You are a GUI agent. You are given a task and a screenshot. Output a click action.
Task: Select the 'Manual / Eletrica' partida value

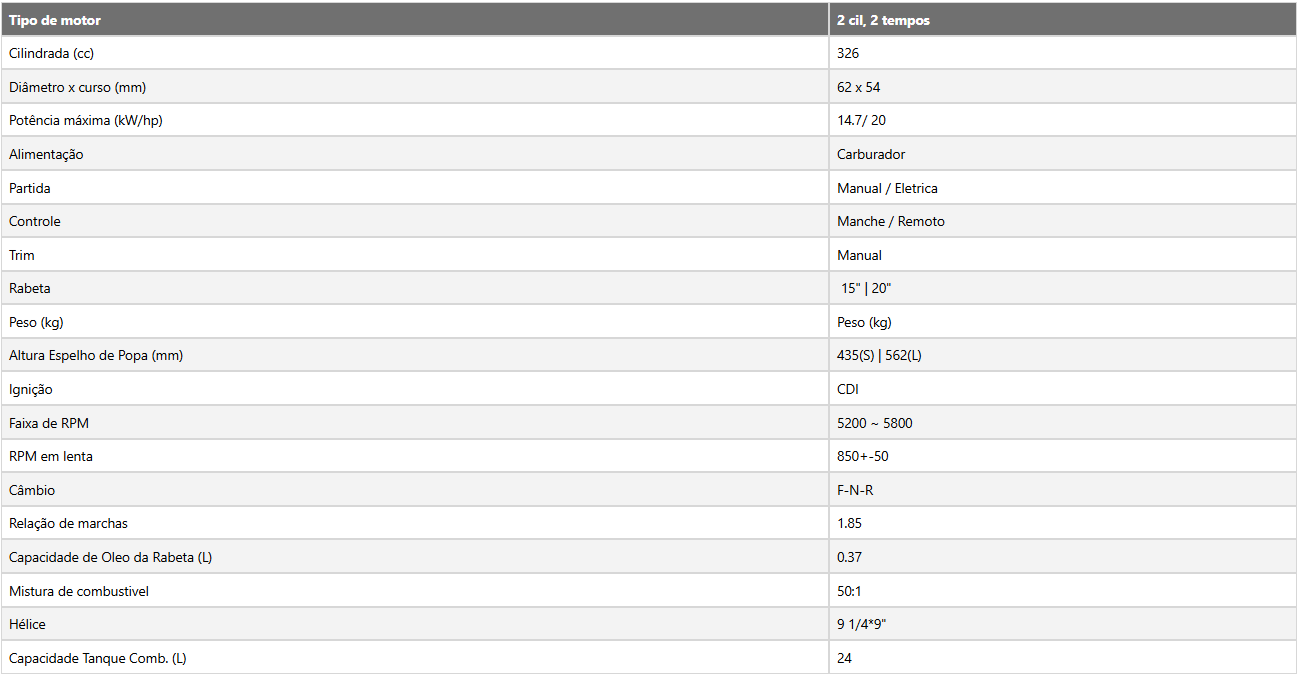tap(887, 188)
